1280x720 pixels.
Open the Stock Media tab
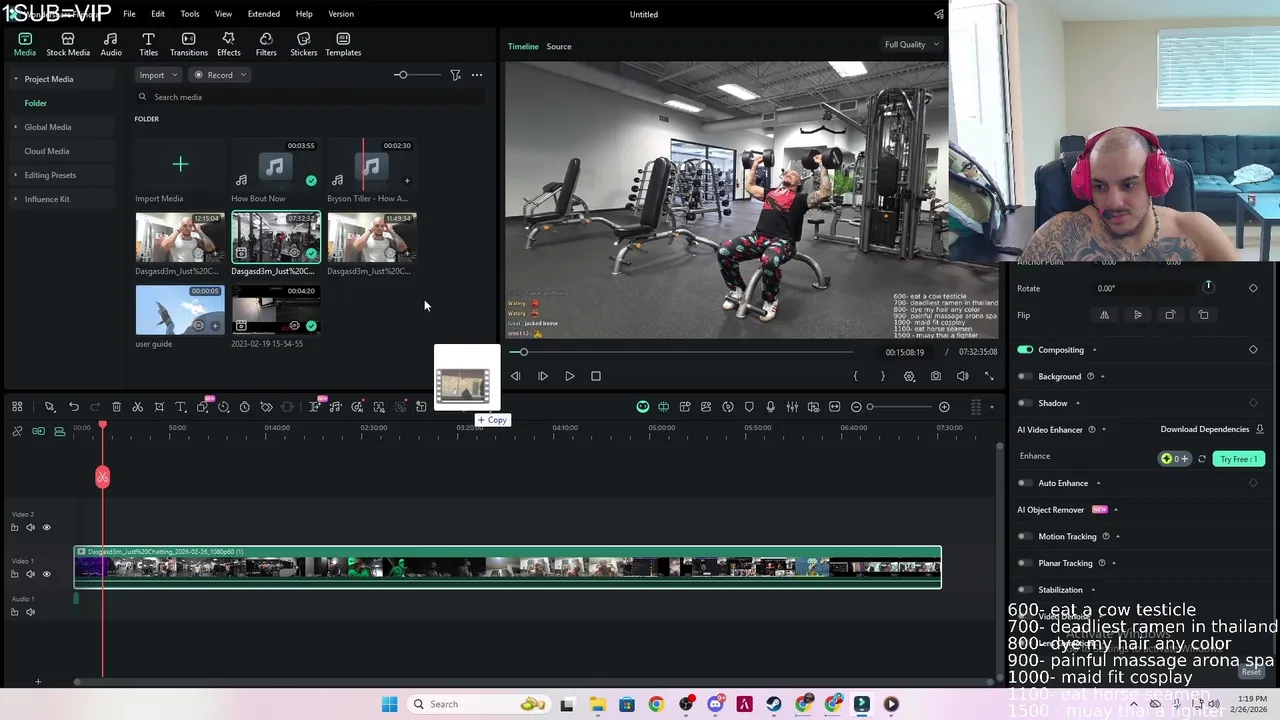click(x=68, y=44)
